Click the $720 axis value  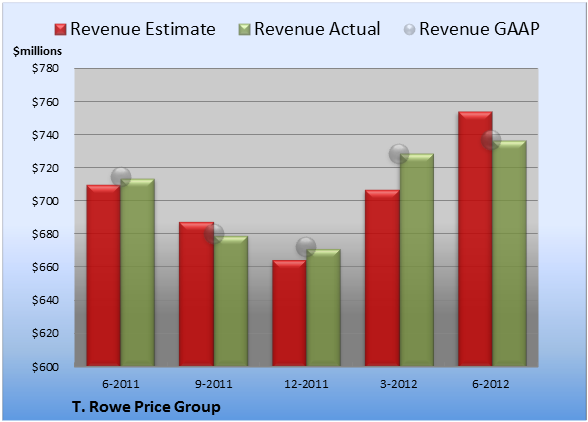point(45,168)
